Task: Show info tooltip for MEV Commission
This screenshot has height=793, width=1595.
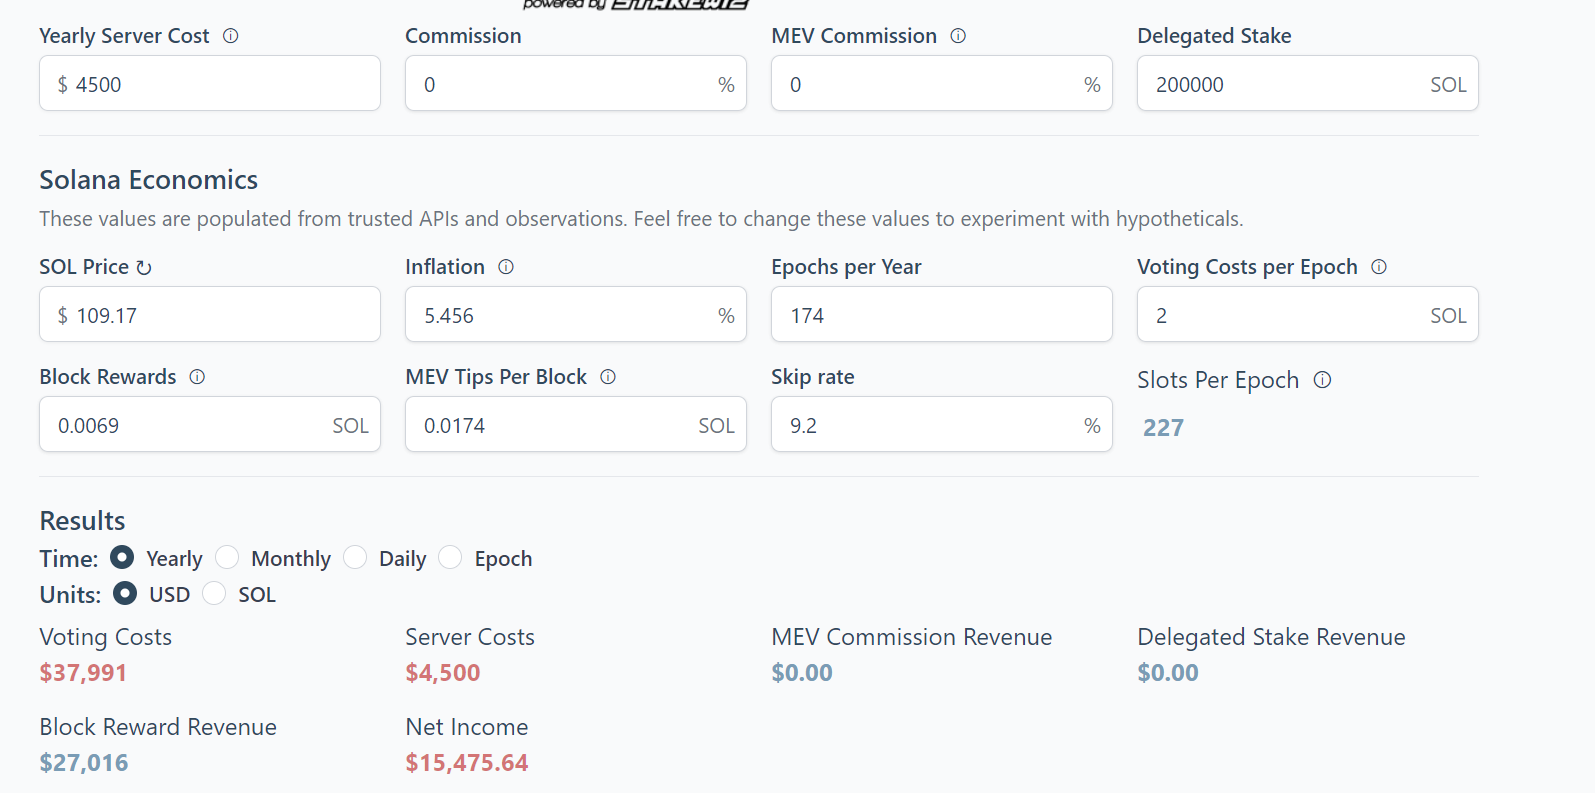Action: pyautogui.click(x=958, y=36)
